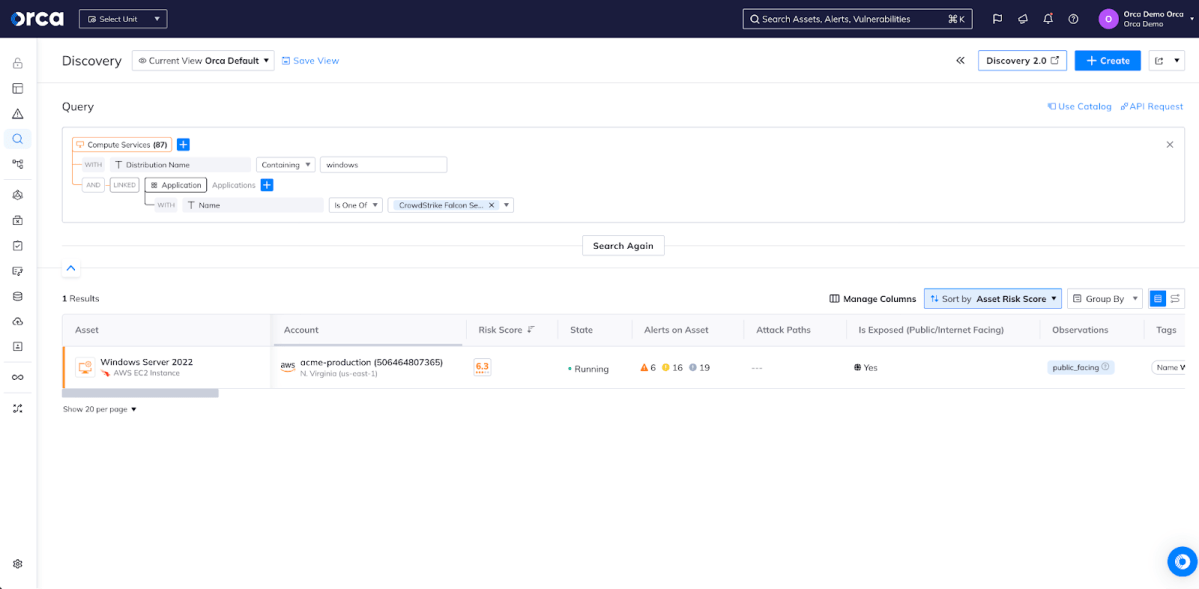The image size is (1199, 589).
Task: Open the dashboard layout icon in sidebar
Action: coord(18,89)
